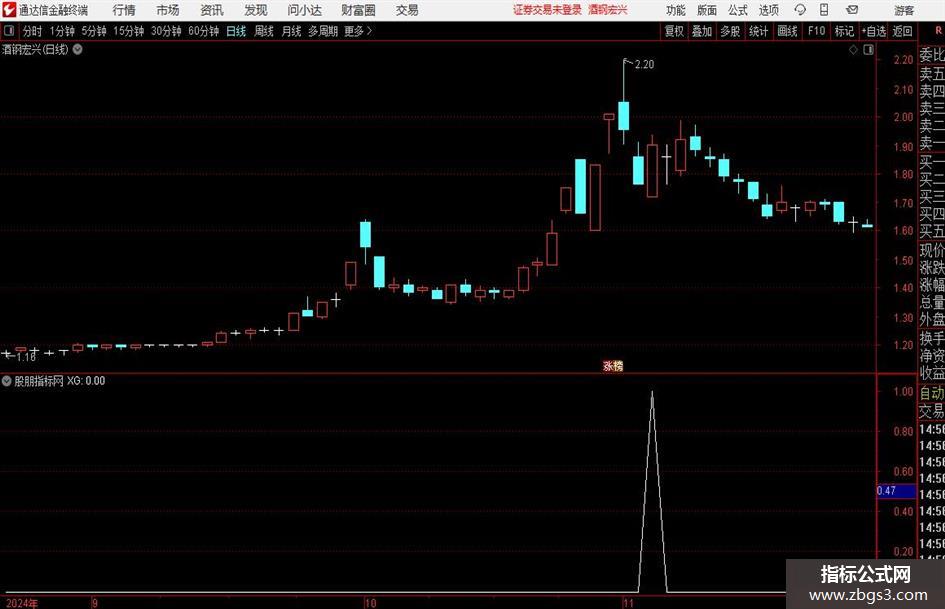This screenshot has width=945, height=609.
Task: Switch to 分时 chart tab
Action: (x=33, y=31)
